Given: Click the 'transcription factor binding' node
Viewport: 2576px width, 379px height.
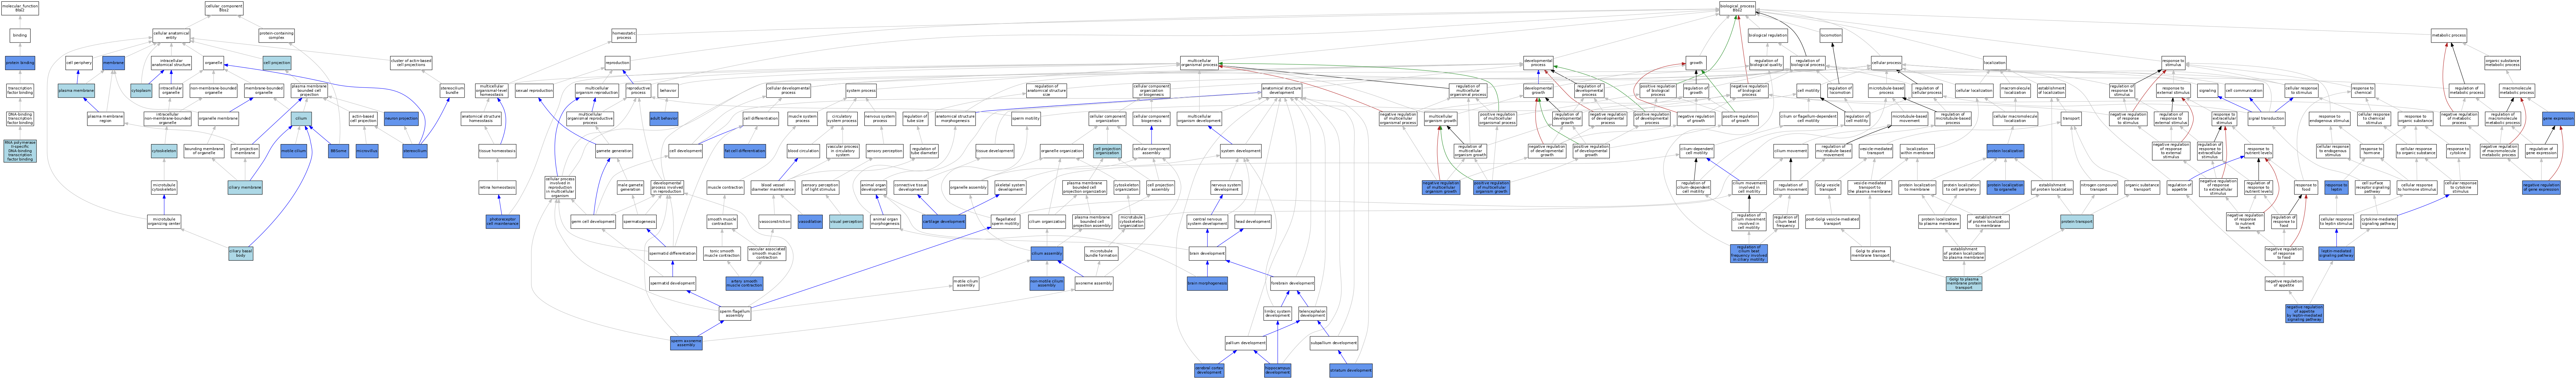Looking at the screenshot, I should click(x=20, y=90).
